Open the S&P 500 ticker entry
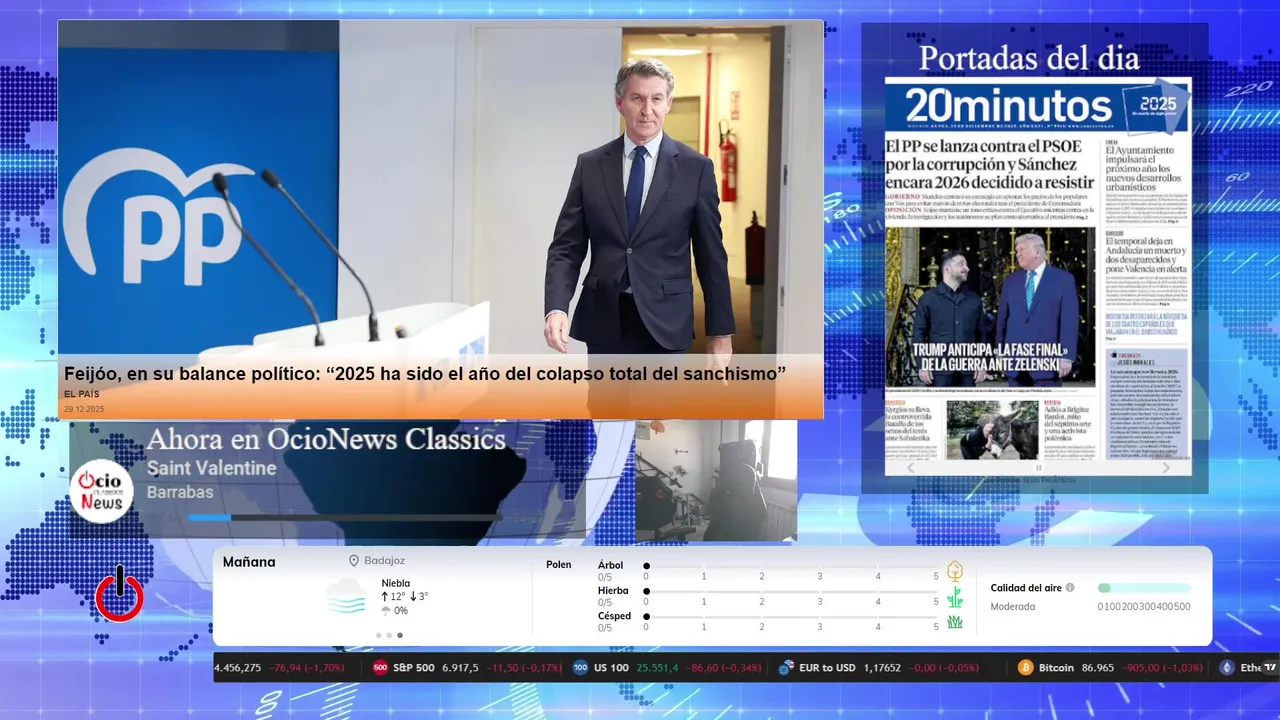1280x720 pixels. tap(468, 667)
